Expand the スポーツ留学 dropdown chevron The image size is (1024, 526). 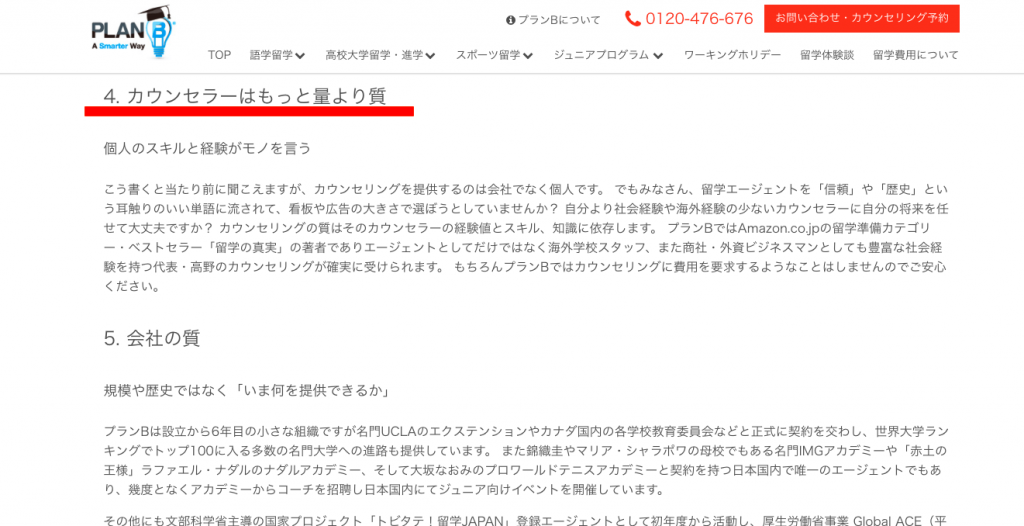528,56
